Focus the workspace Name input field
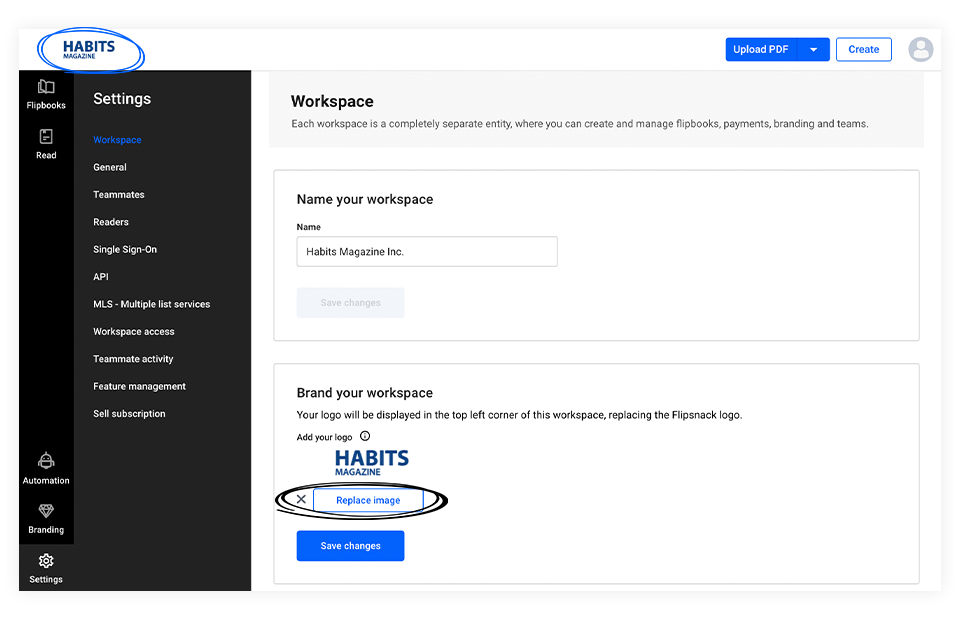Viewport: 960px width, 620px height. (427, 252)
